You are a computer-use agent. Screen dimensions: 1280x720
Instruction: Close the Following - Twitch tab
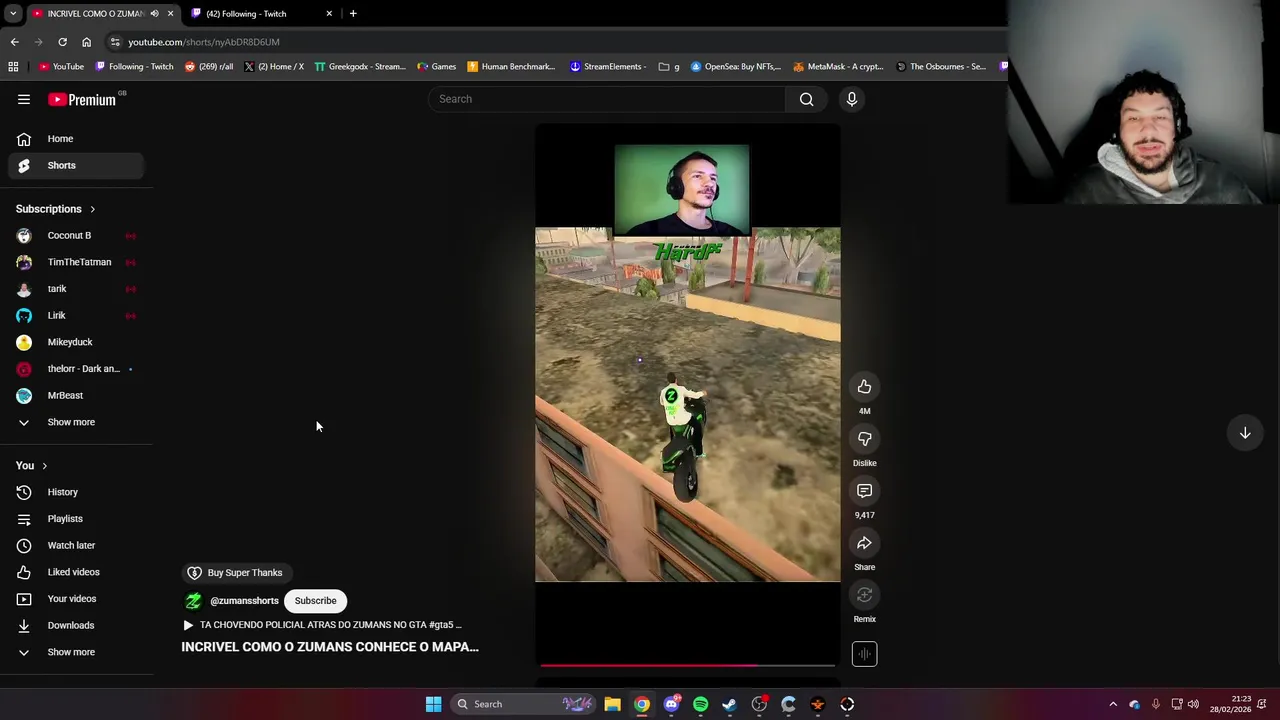point(329,14)
